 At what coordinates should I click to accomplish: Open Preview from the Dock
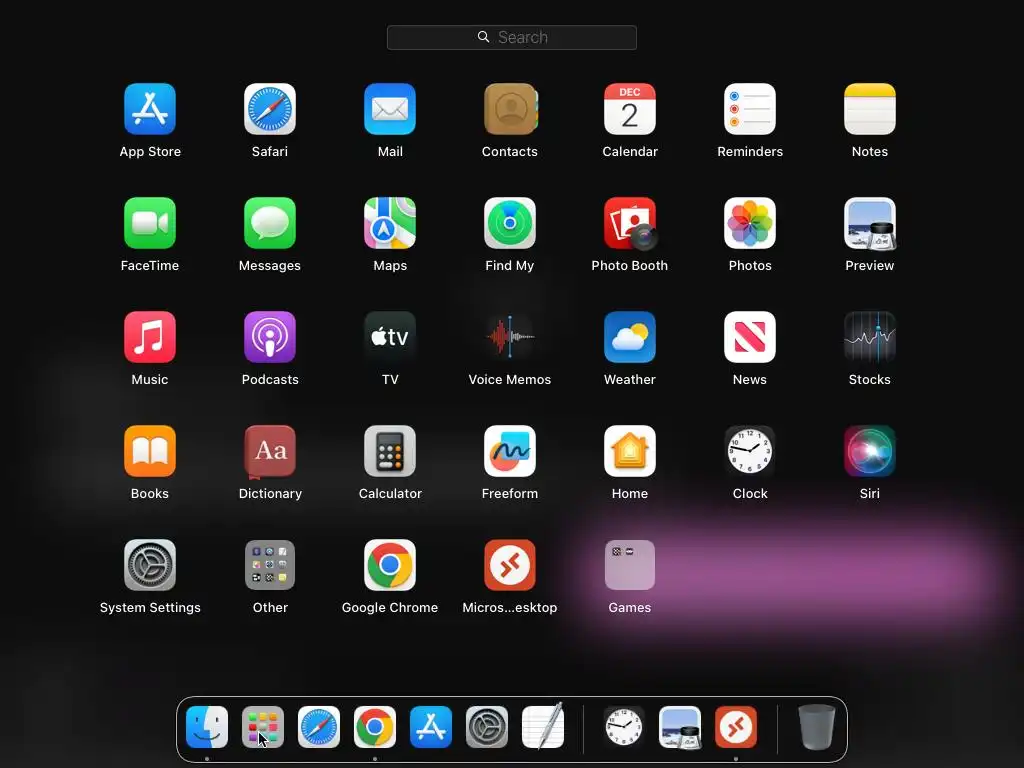click(x=680, y=727)
